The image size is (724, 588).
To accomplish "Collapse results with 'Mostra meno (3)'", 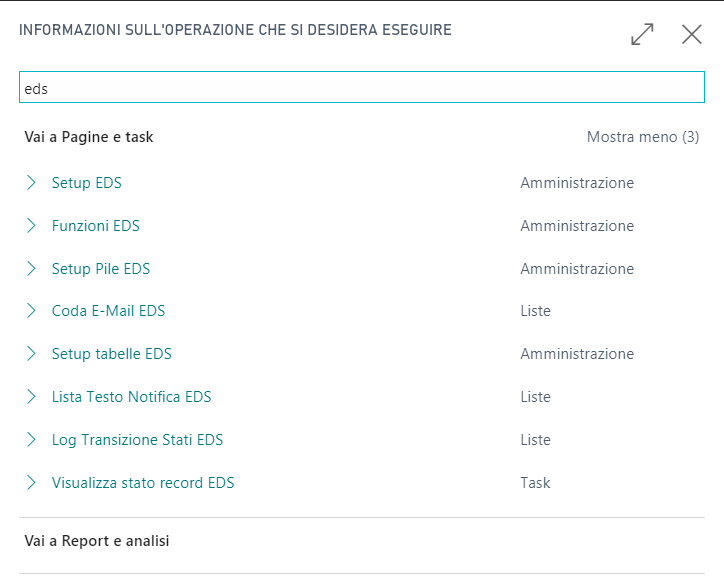I will [x=643, y=137].
